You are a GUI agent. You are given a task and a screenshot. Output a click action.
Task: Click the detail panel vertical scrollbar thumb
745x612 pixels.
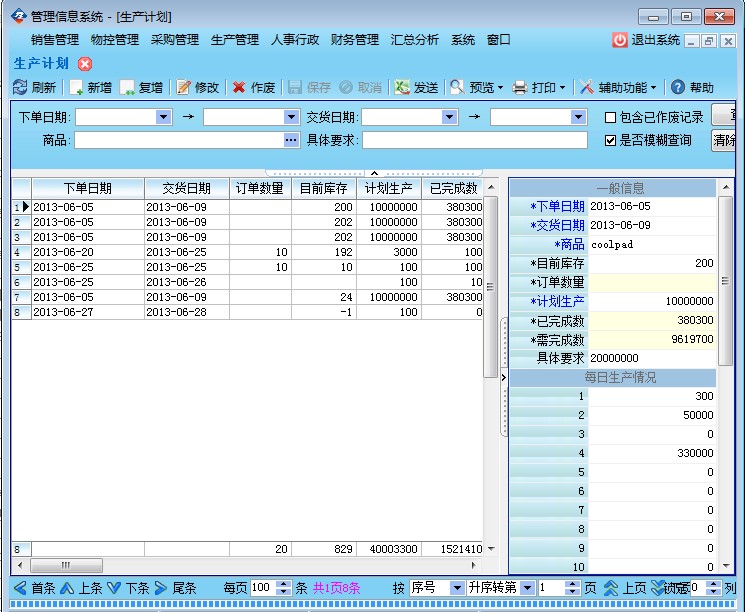tap(725, 280)
